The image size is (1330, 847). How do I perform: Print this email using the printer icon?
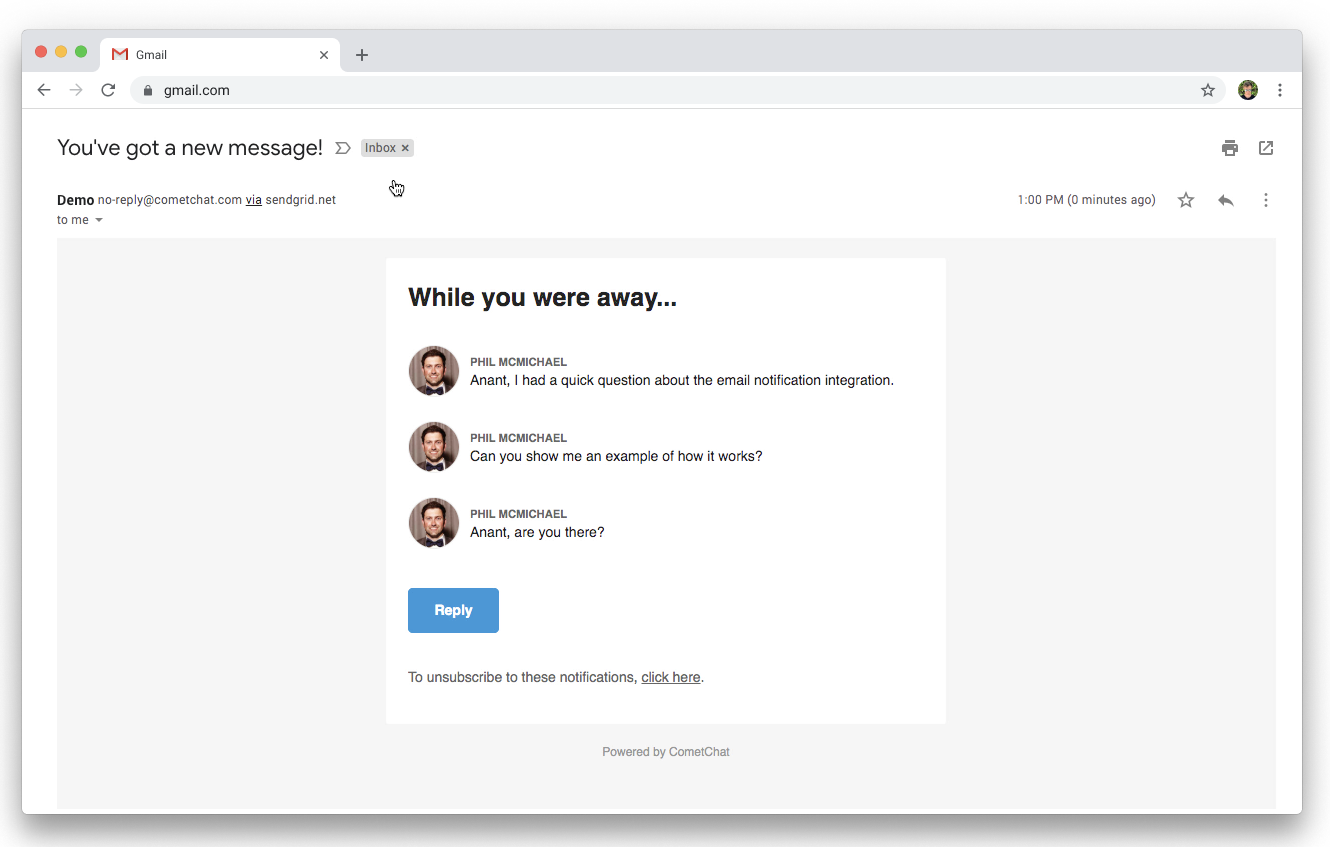click(x=1229, y=148)
